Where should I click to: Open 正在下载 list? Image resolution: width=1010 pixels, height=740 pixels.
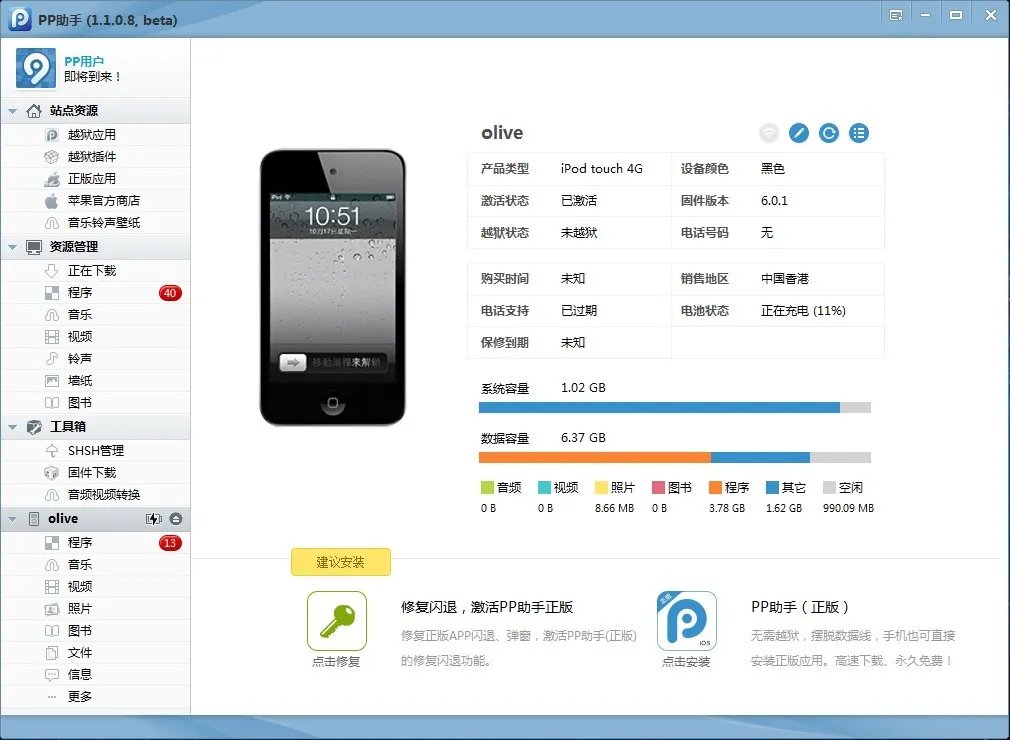(95, 270)
